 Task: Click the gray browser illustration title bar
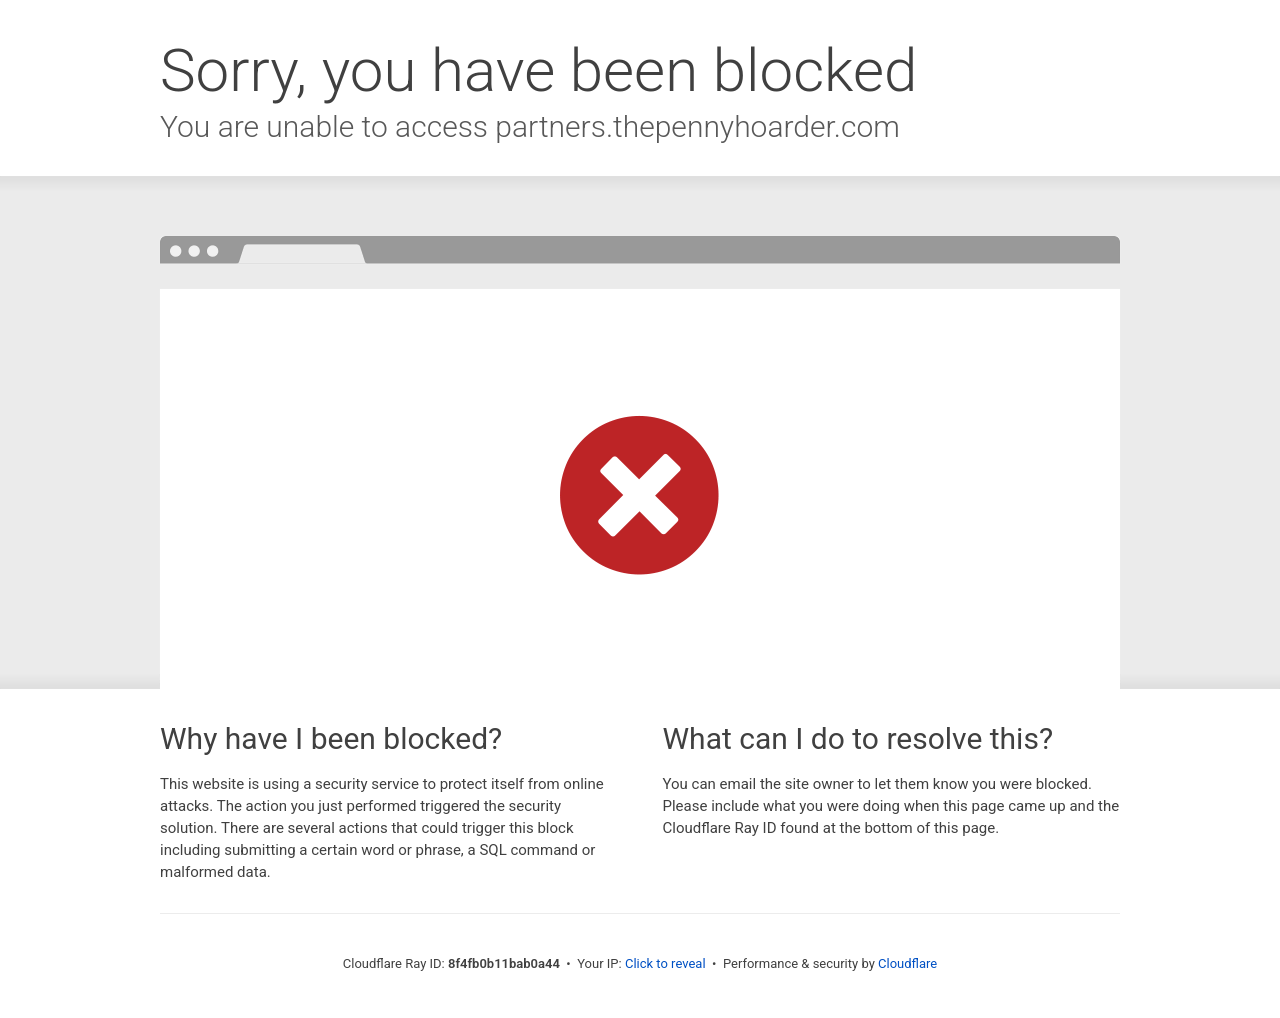click(640, 250)
